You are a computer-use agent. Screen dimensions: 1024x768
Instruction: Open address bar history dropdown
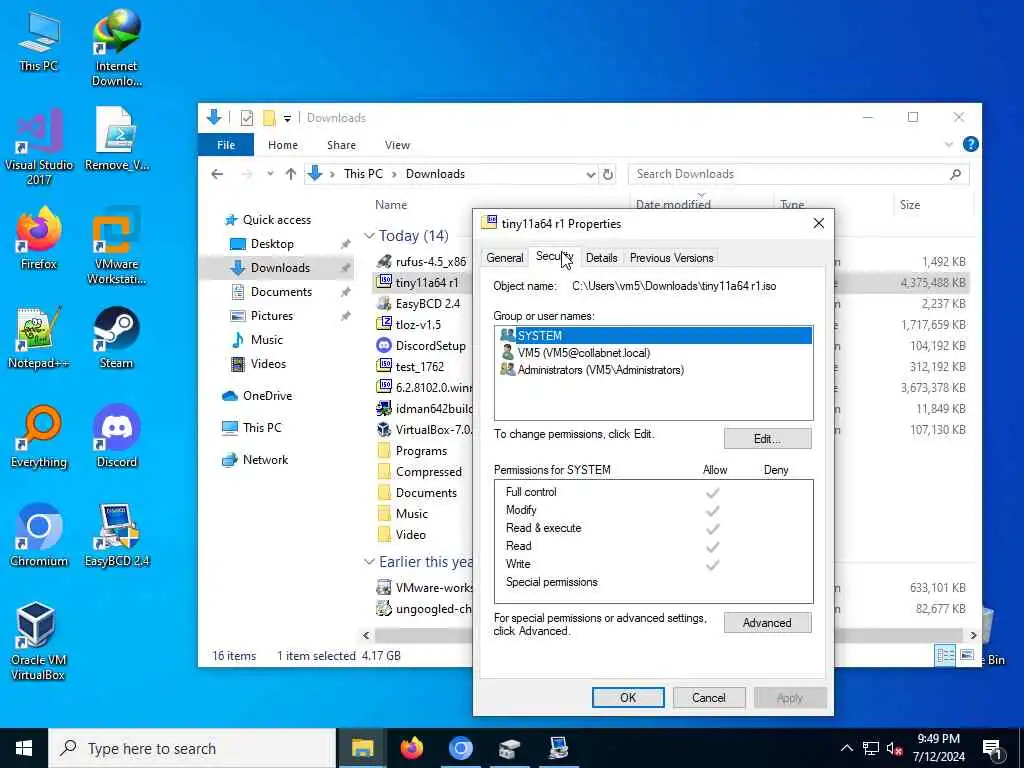(590, 174)
